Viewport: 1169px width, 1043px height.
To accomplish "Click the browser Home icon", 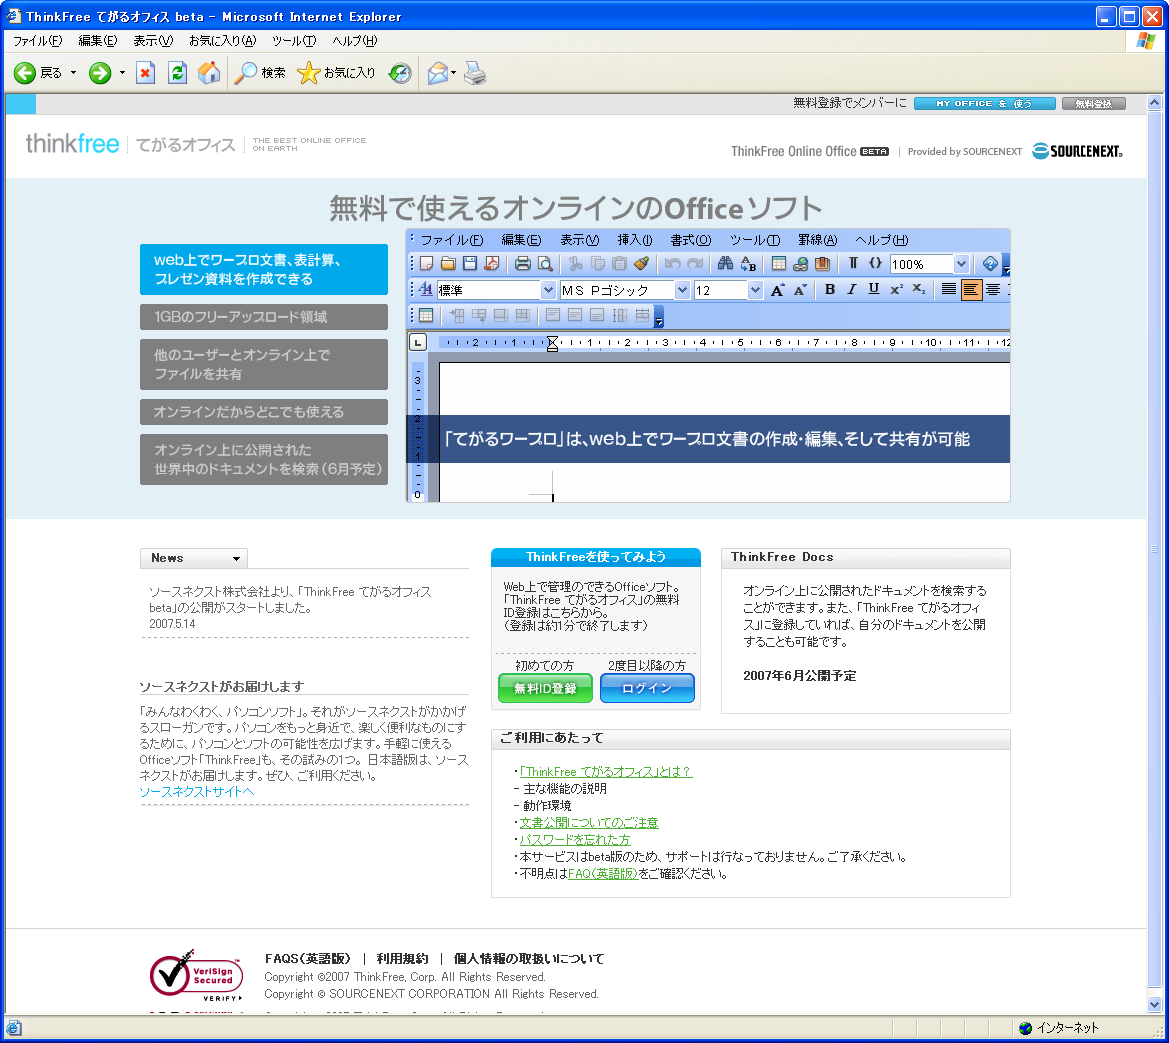I will click(209, 72).
